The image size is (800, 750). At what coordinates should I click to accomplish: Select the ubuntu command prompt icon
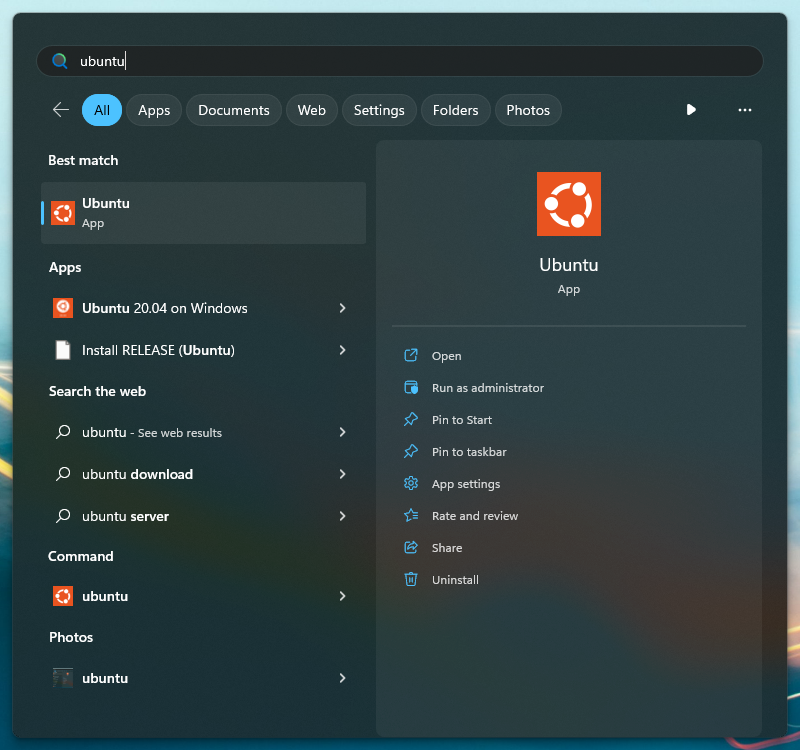pos(63,596)
